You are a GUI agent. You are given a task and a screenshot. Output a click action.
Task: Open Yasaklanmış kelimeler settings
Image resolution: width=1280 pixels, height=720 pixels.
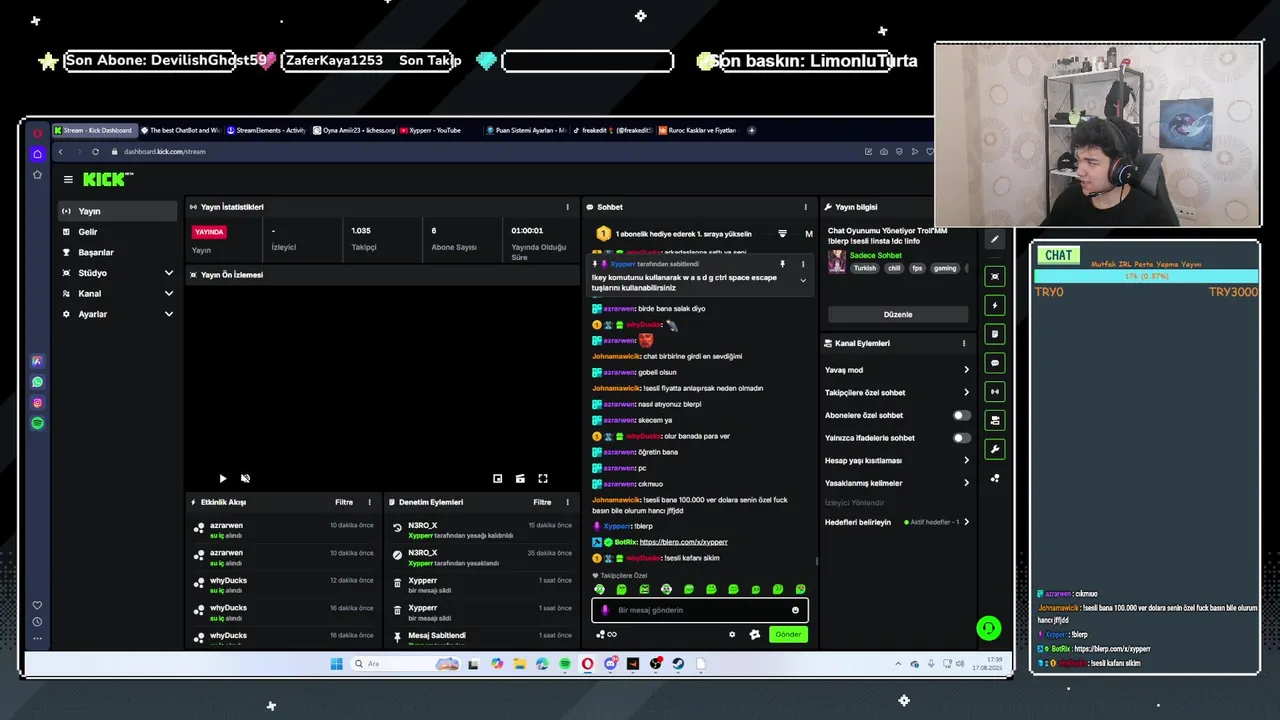897,483
